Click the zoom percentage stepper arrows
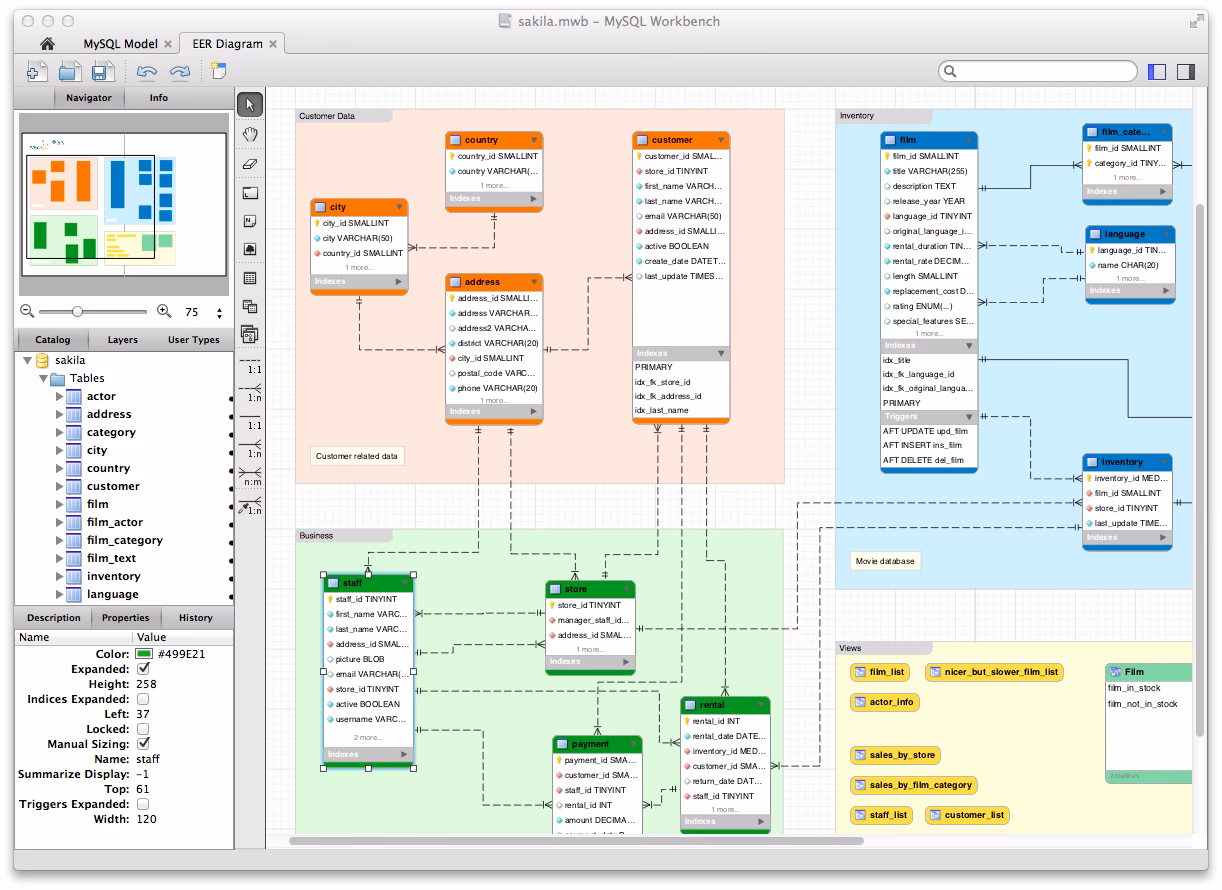1222x890 pixels. [x=220, y=313]
